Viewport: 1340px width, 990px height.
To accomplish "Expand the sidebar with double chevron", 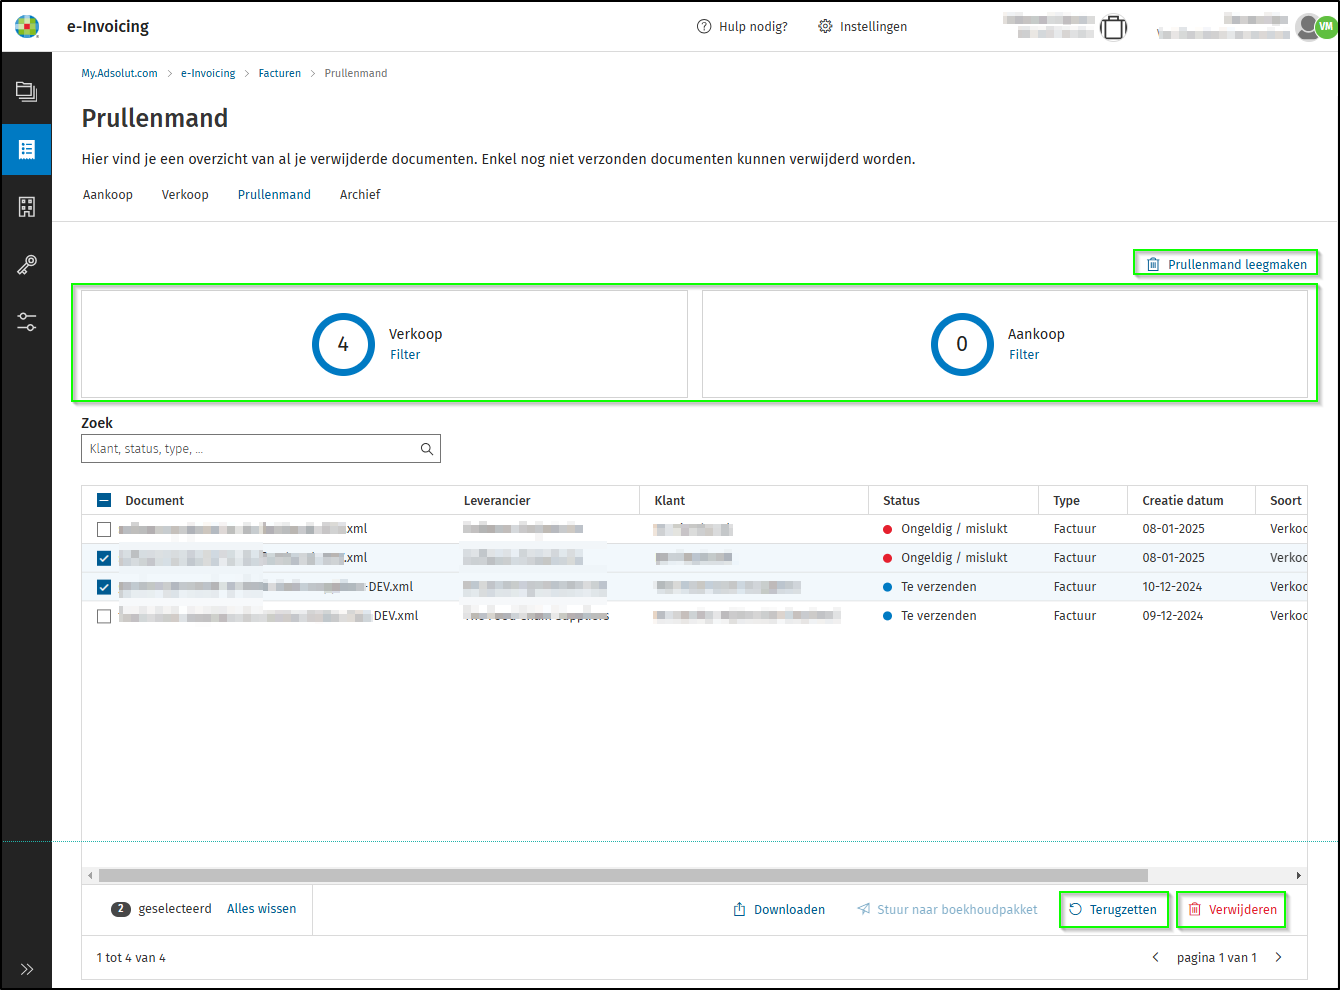I will [x=26, y=969].
